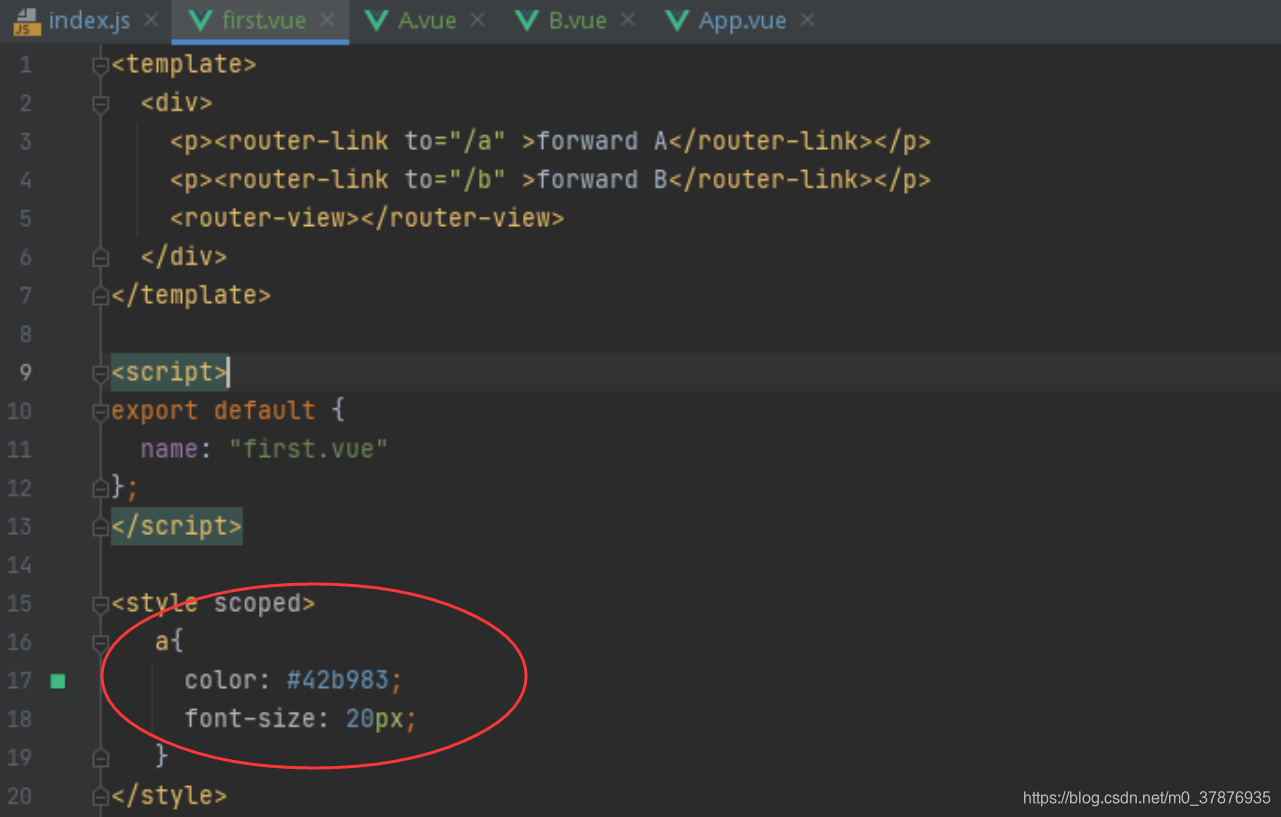Switch to the A.vue tab
Viewport: 1281px width, 817px height.
coord(425,21)
